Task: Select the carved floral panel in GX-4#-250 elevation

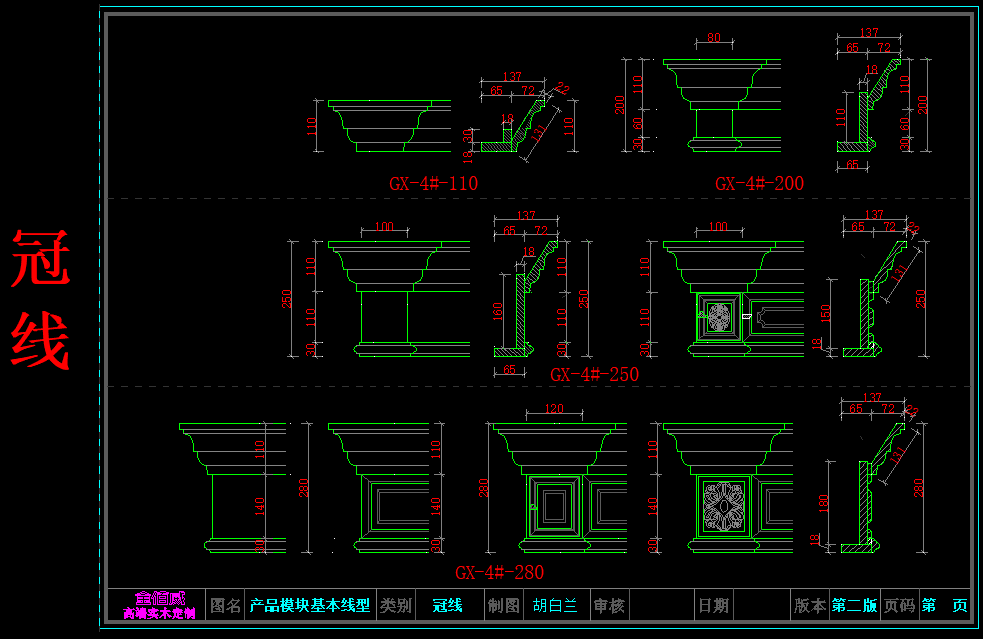Action: (x=719, y=318)
